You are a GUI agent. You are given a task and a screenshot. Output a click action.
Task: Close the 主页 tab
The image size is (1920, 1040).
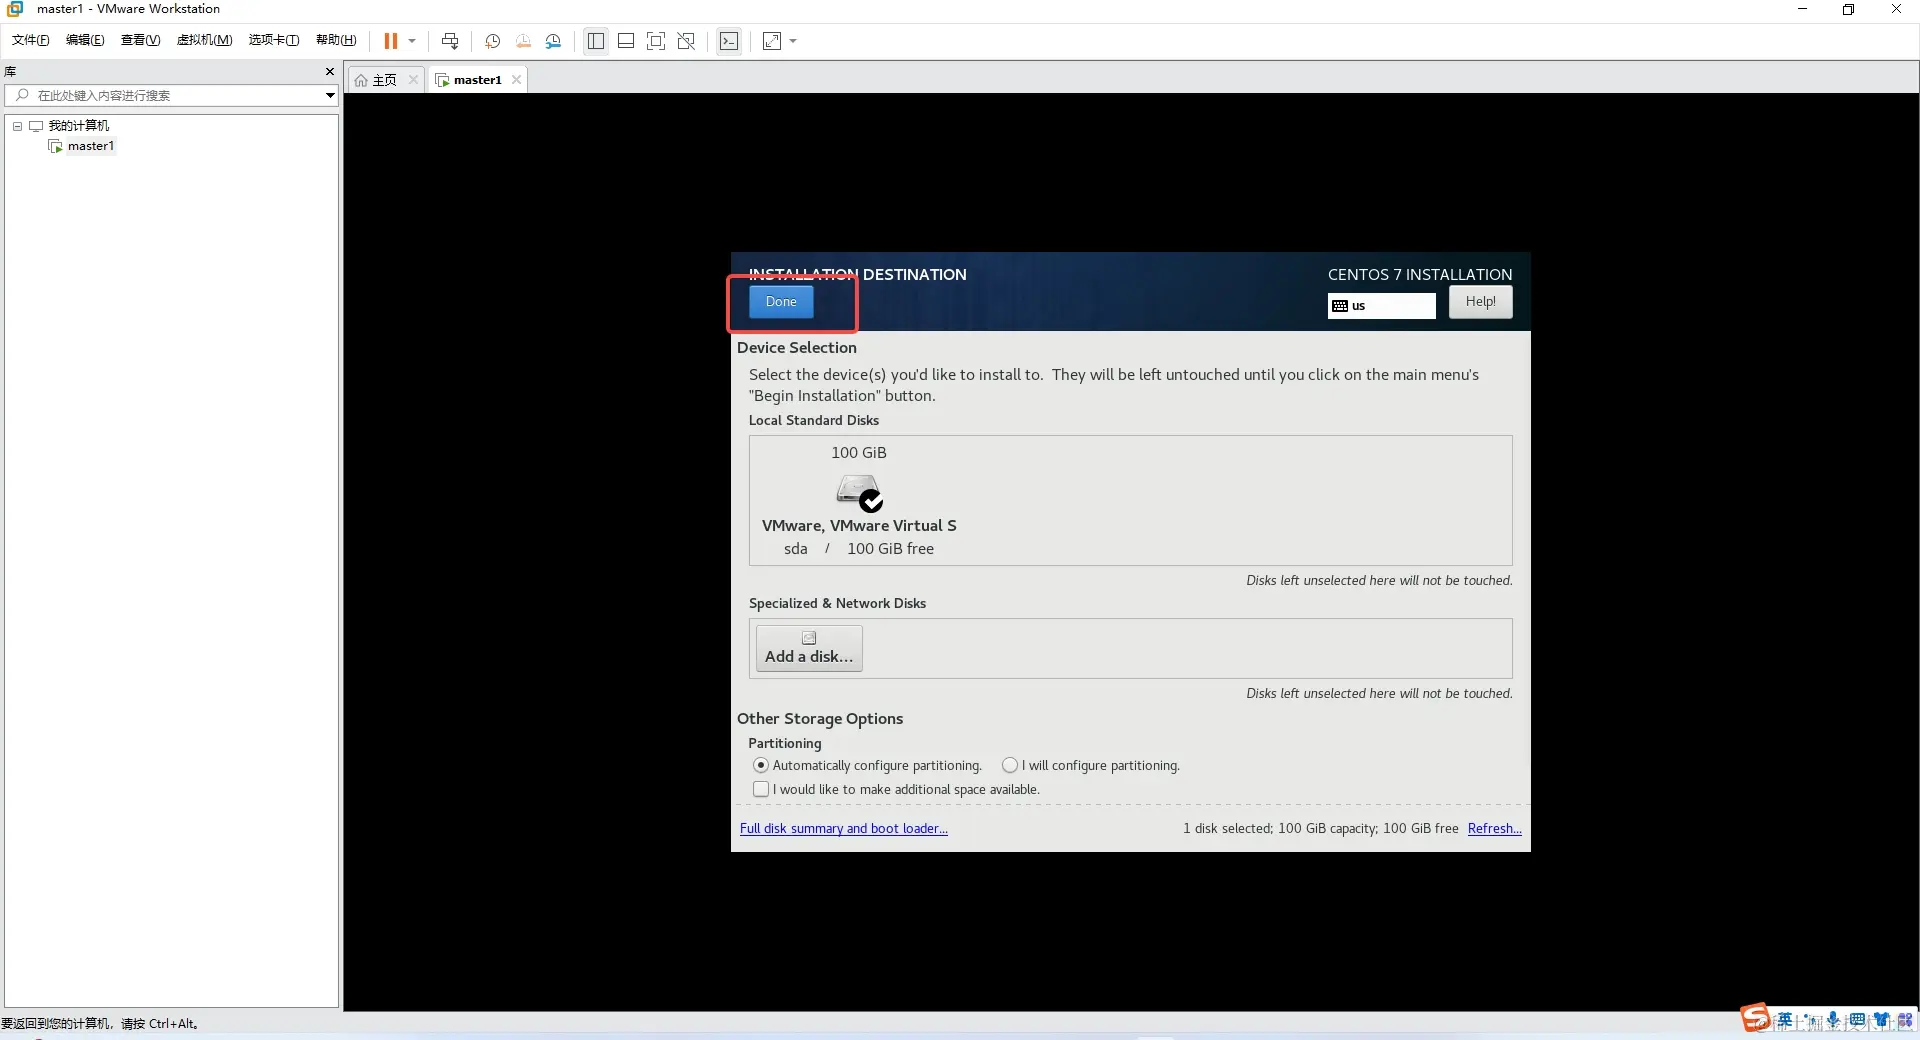pyautogui.click(x=413, y=80)
